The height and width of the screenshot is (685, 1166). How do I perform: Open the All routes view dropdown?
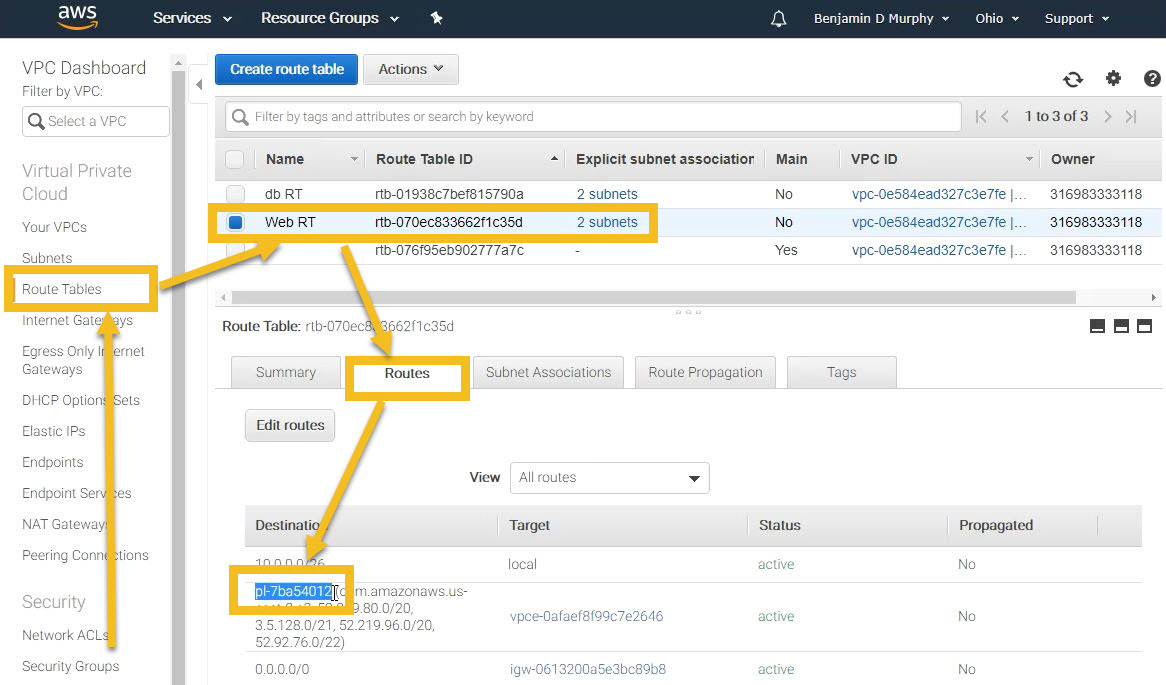[610, 477]
